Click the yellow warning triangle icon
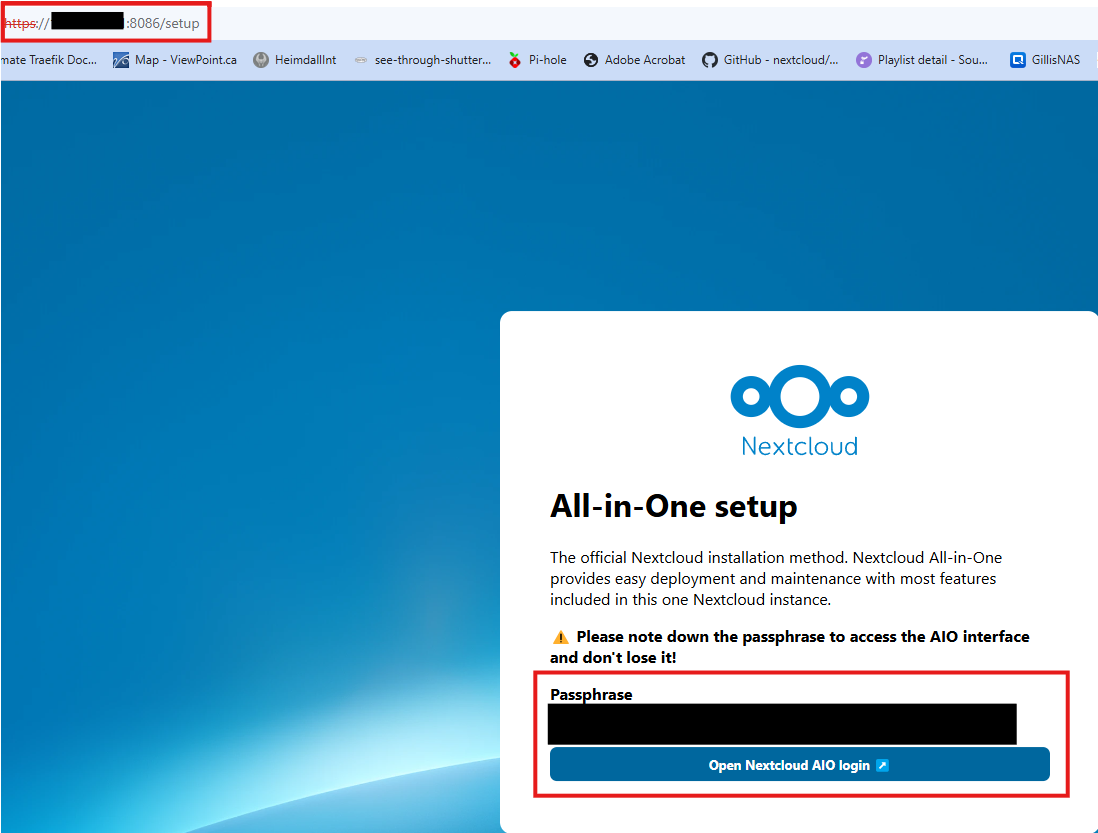The height and width of the screenshot is (833, 1098). (560, 637)
